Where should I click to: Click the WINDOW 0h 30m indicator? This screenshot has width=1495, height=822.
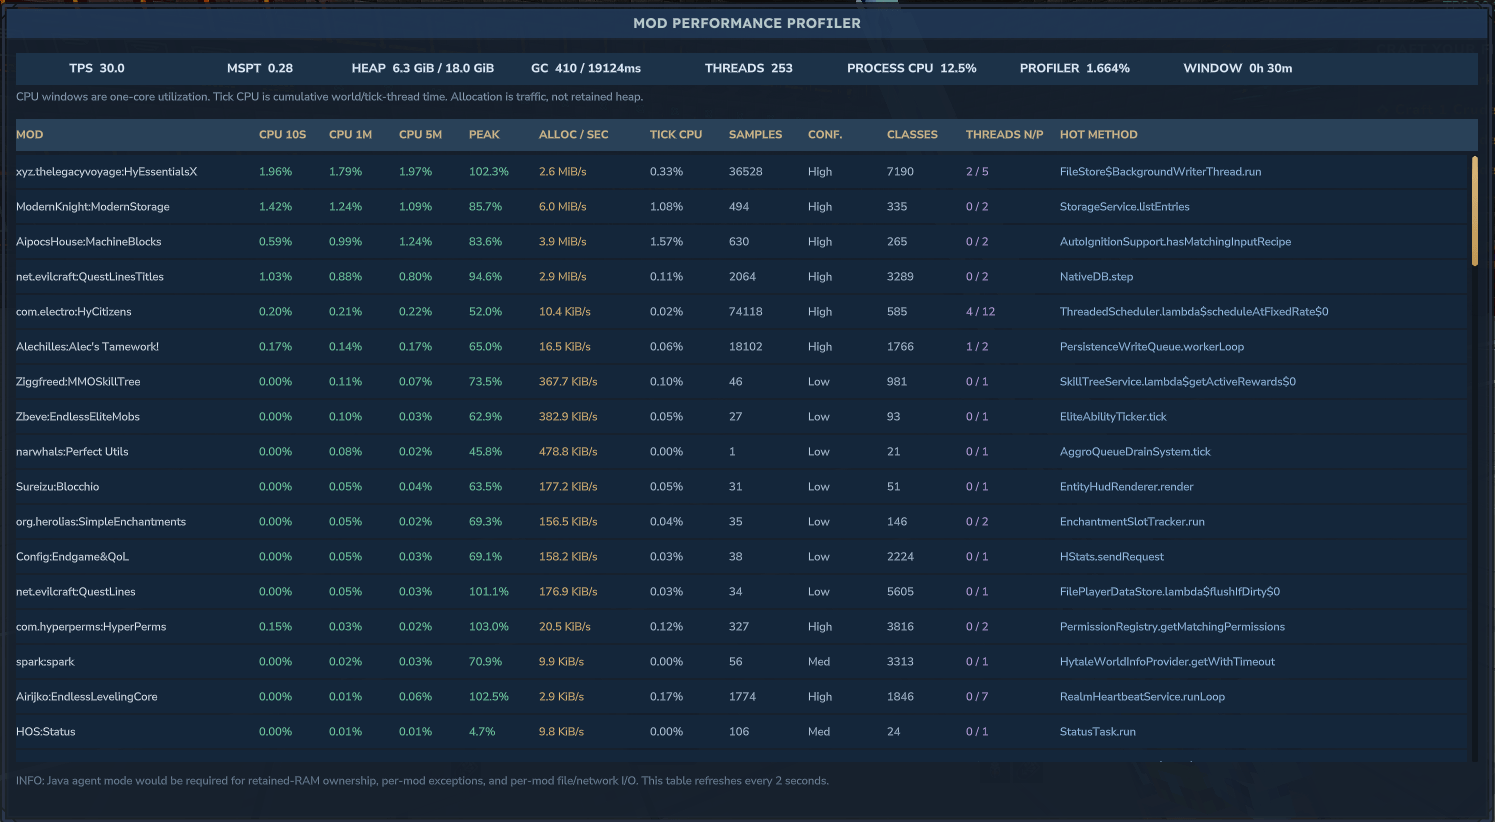(1237, 68)
